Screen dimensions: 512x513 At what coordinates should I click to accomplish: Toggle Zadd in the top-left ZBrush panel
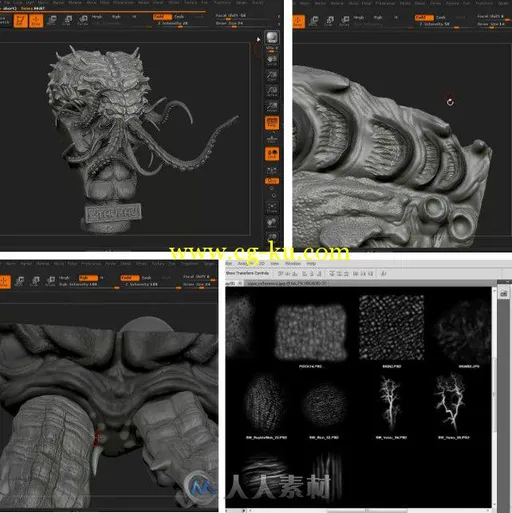(x=162, y=16)
